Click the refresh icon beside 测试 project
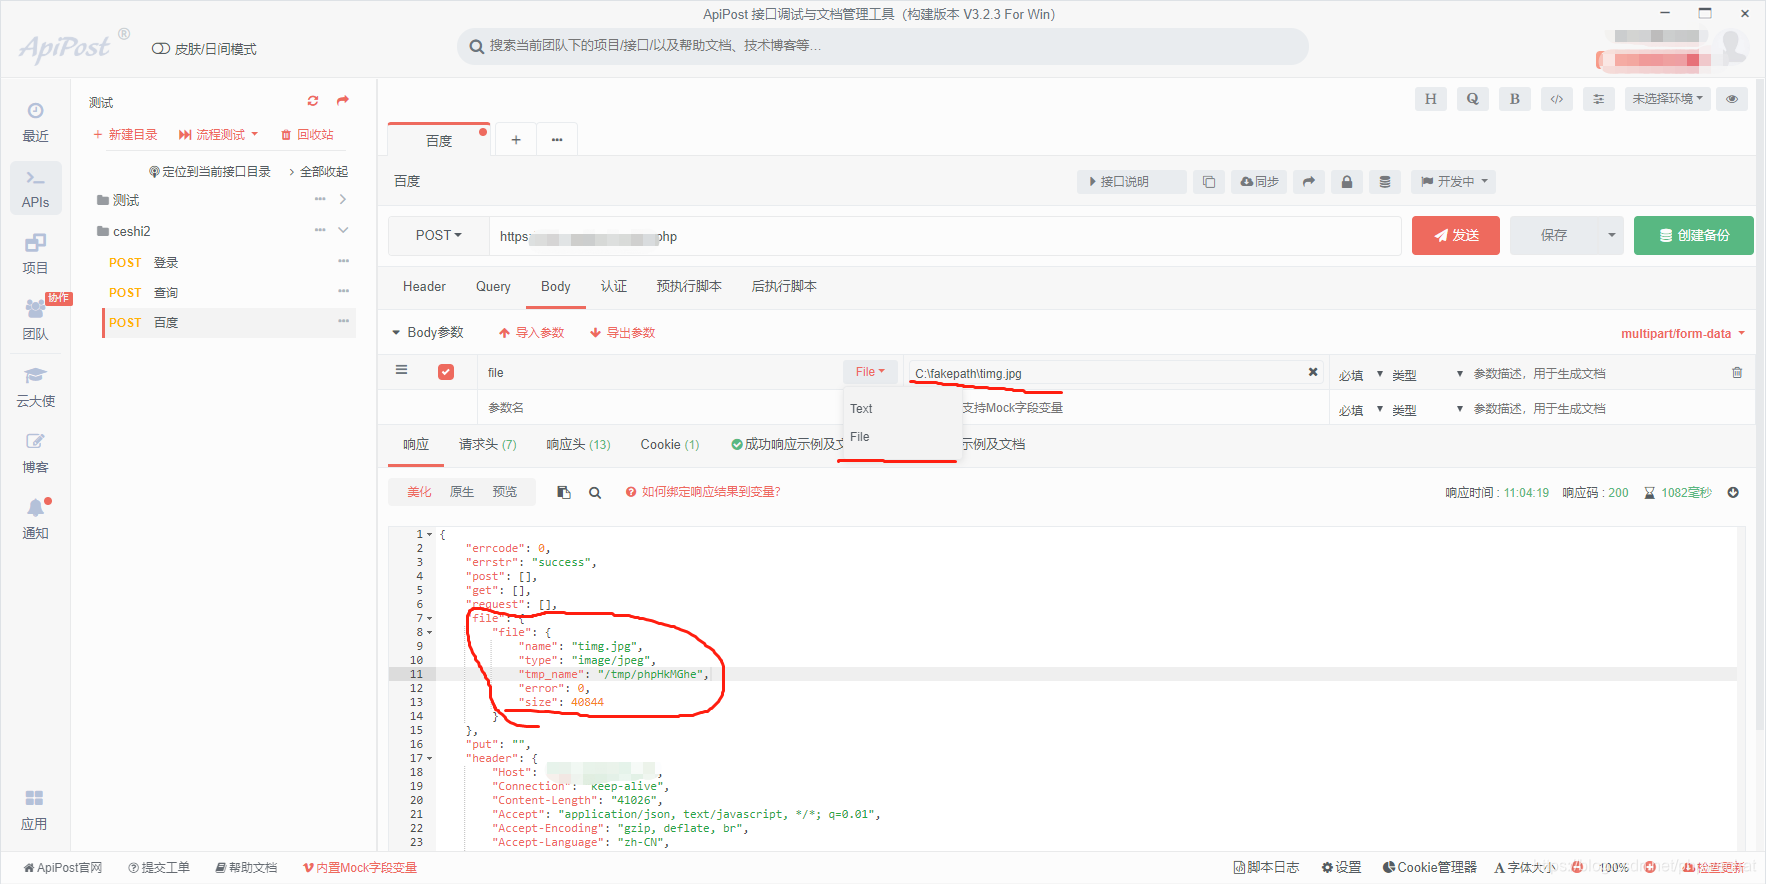 click(x=313, y=101)
